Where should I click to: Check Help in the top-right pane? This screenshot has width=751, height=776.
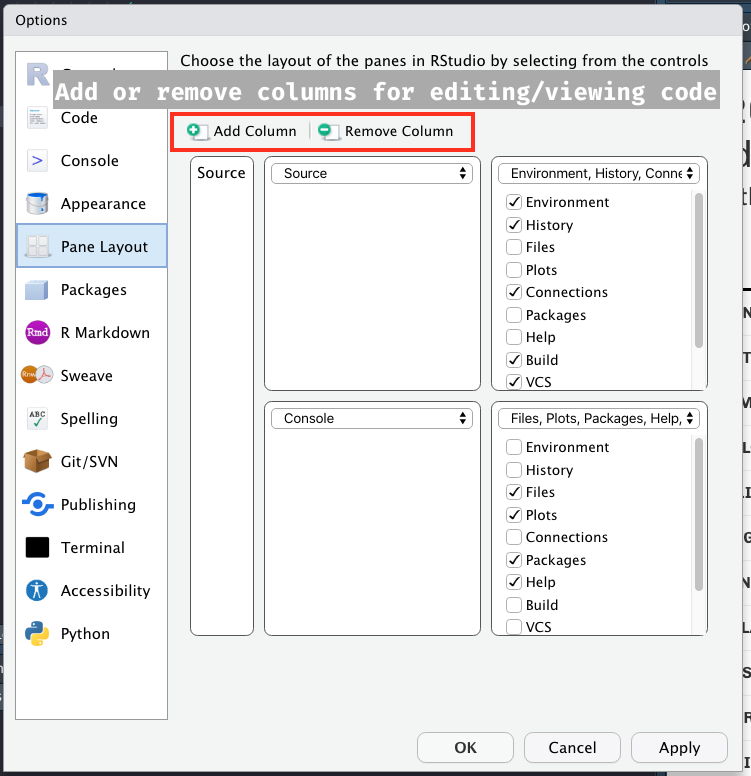point(514,337)
